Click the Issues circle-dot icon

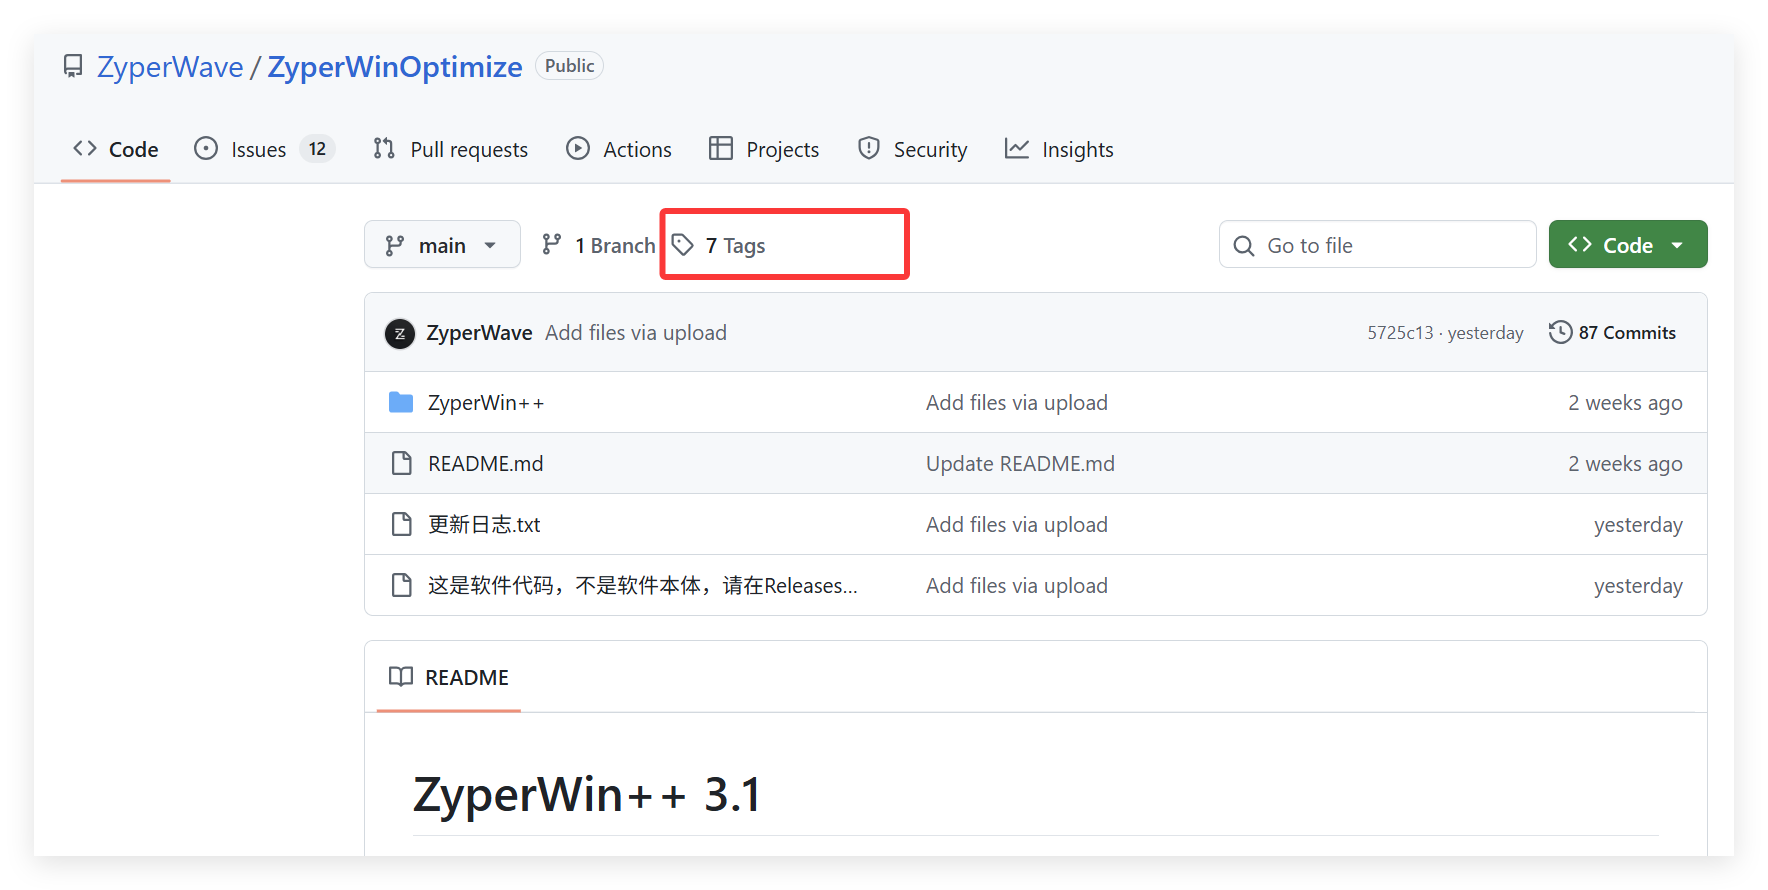point(206,149)
